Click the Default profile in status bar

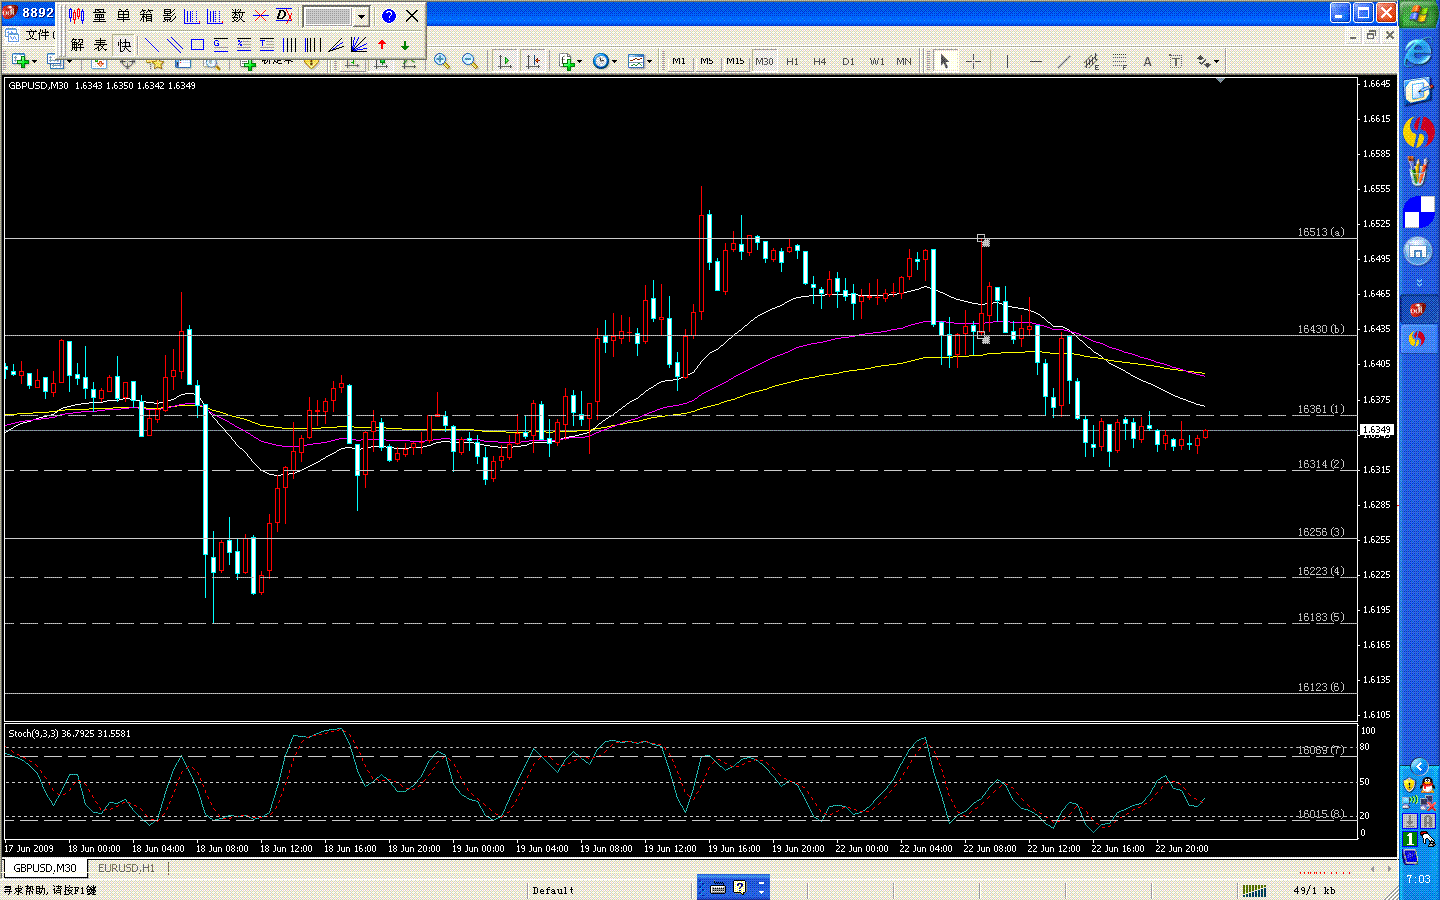(x=553, y=890)
